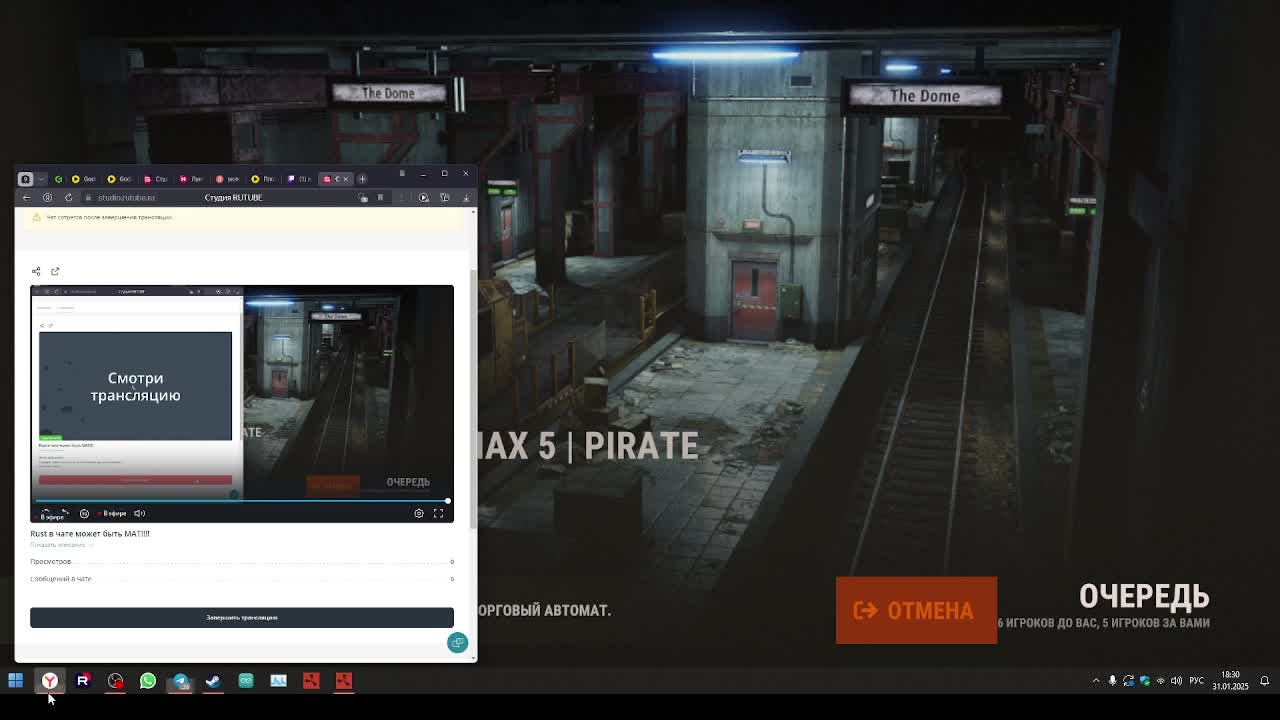Screen dimensions: 1280x720
Task: Click the teal app icon on taskbar
Action: tap(246, 681)
